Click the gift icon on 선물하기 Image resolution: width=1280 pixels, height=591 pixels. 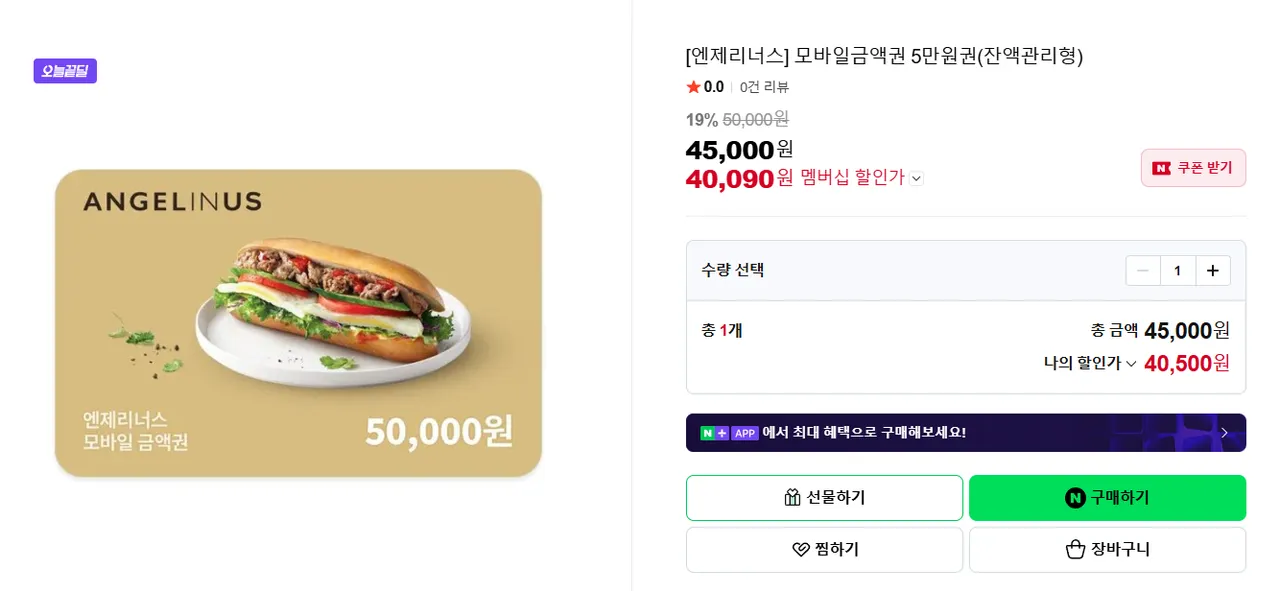pos(793,498)
